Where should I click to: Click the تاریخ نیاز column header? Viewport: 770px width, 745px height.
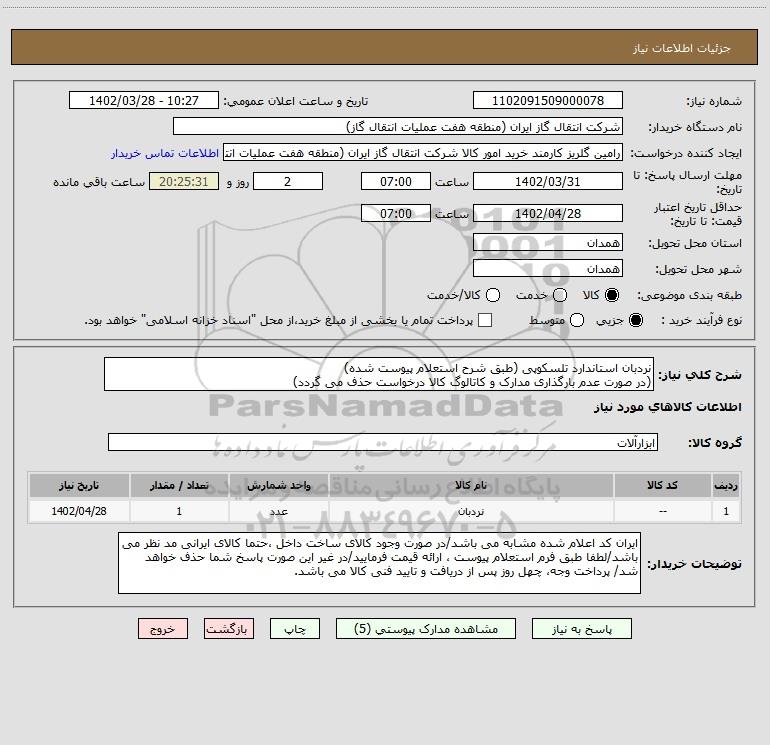[79, 485]
